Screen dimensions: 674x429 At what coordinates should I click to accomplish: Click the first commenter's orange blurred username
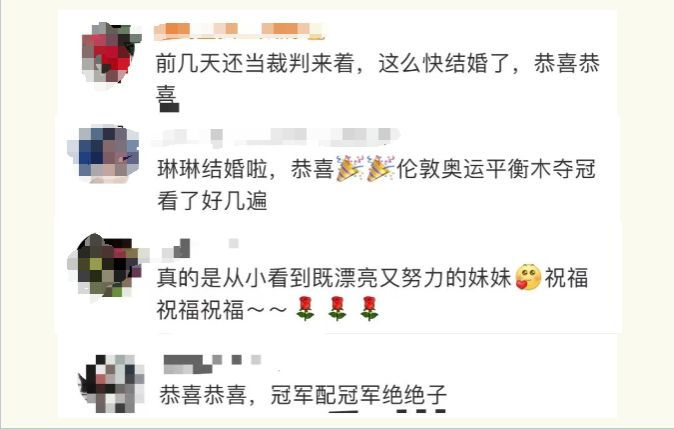tap(239, 31)
